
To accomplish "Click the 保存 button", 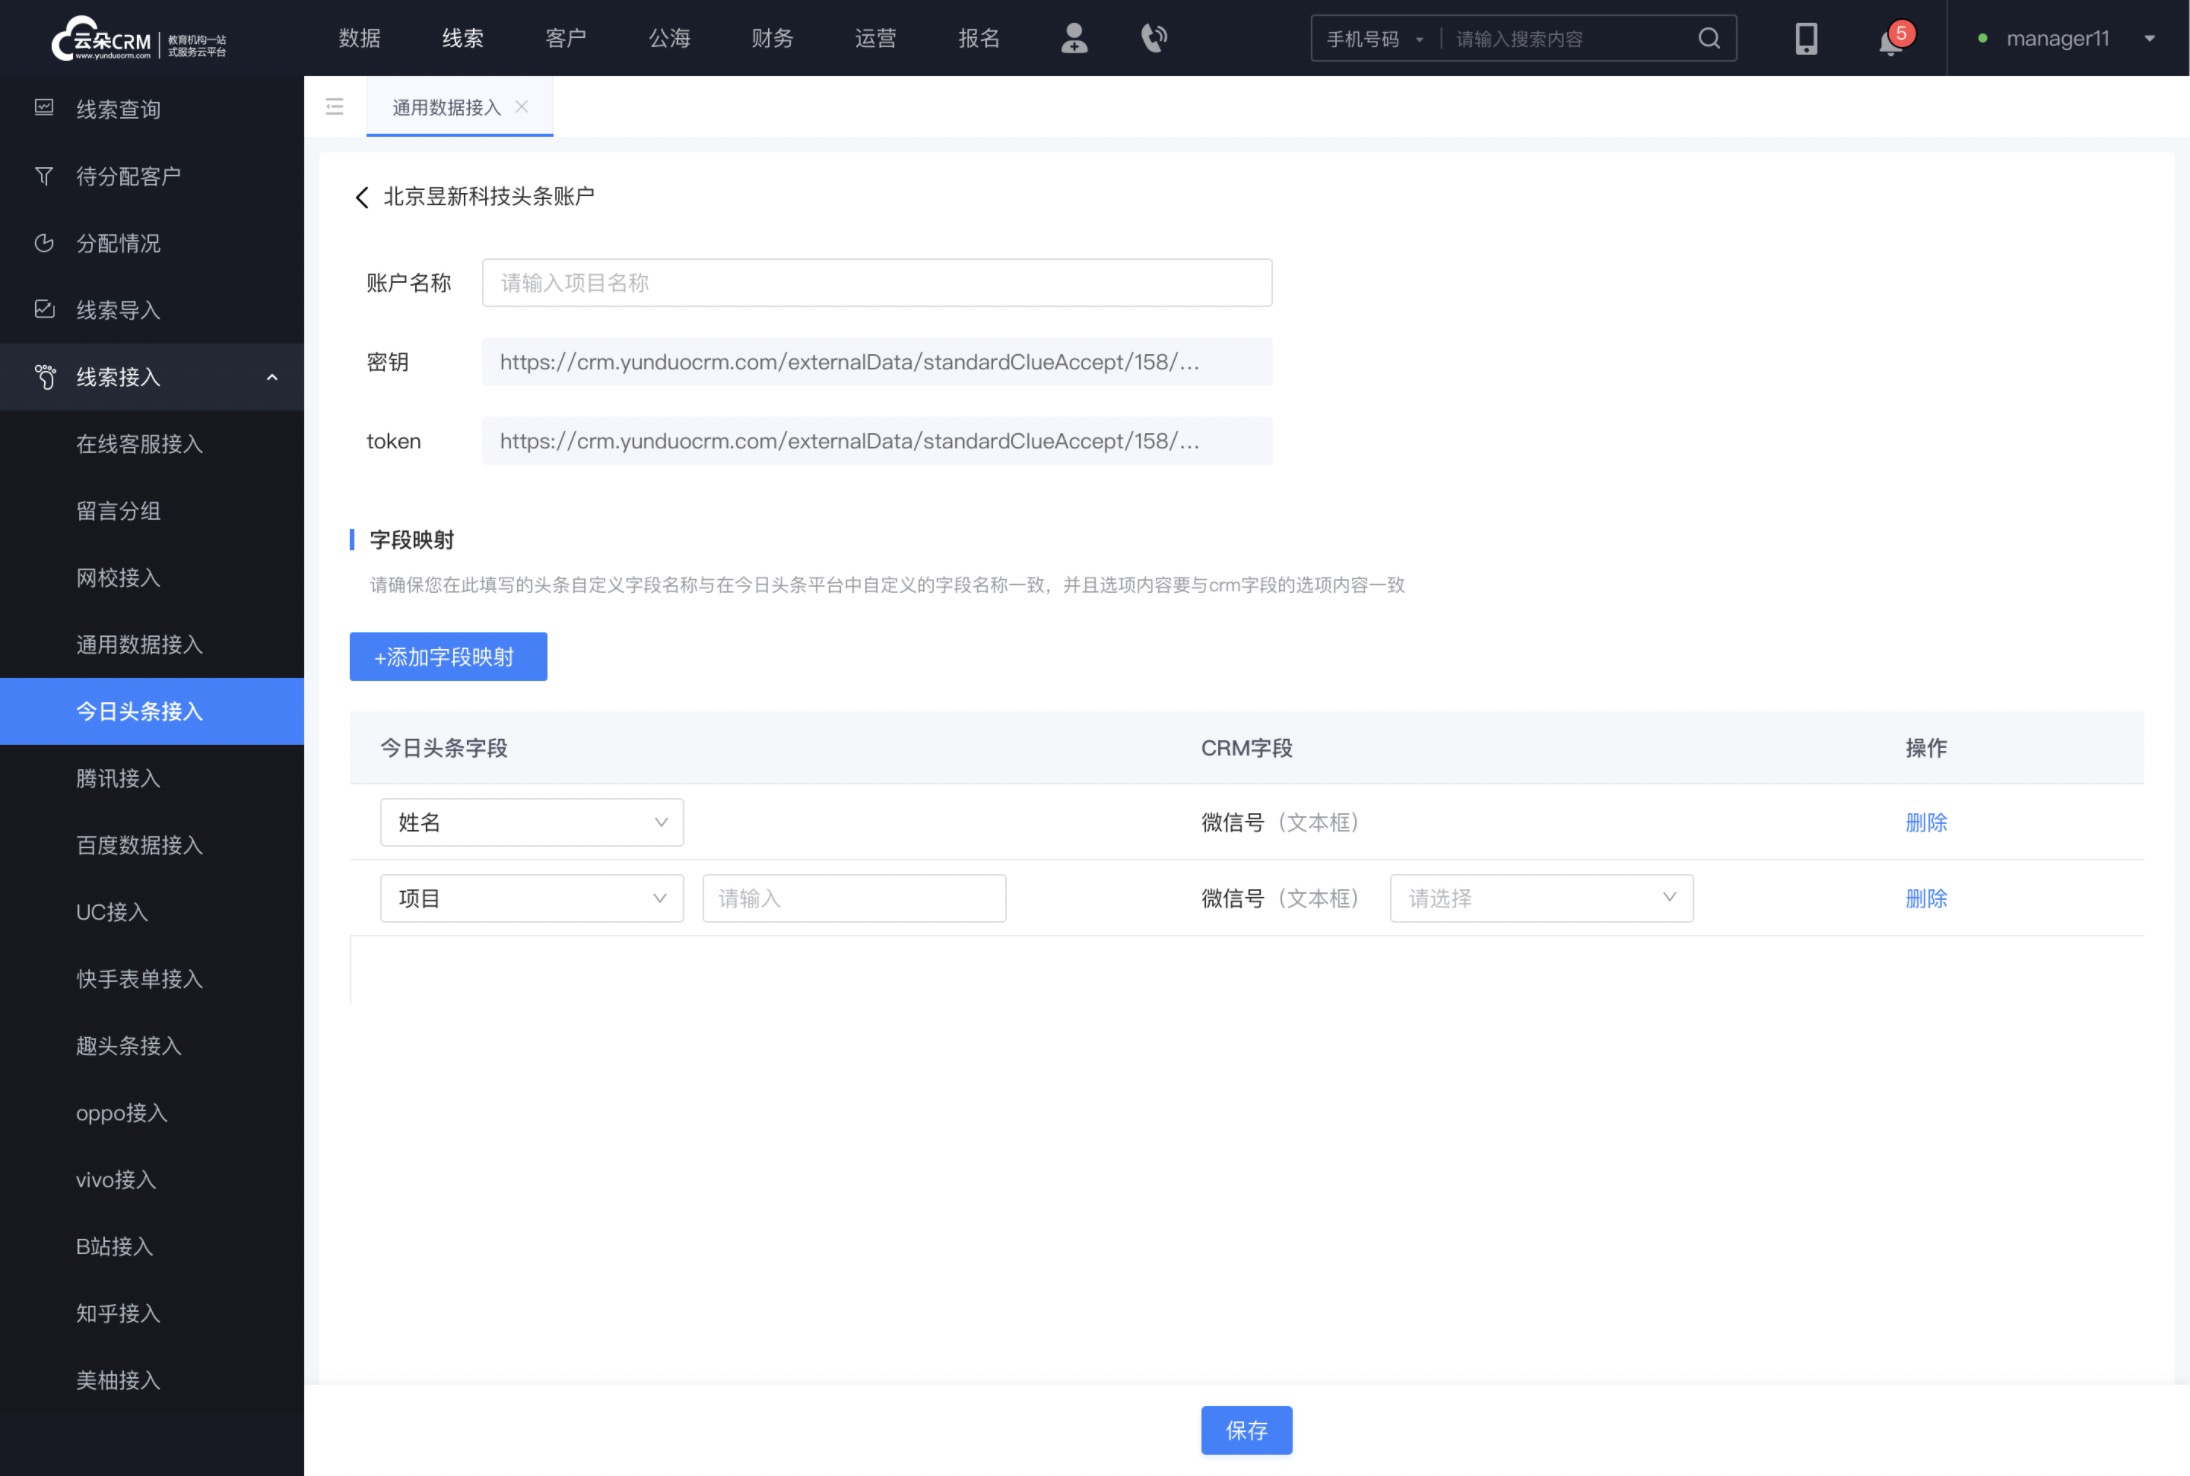I will point(1246,1430).
